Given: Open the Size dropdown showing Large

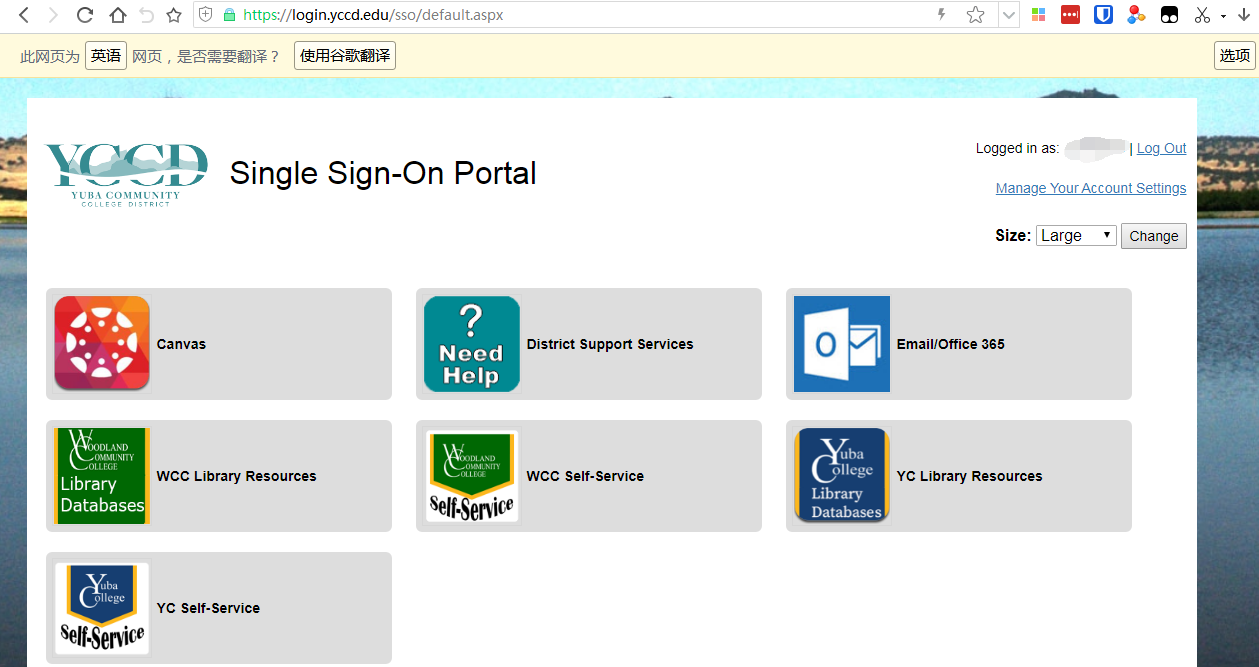Looking at the screenshot, I should click(x=1076, y=235).
